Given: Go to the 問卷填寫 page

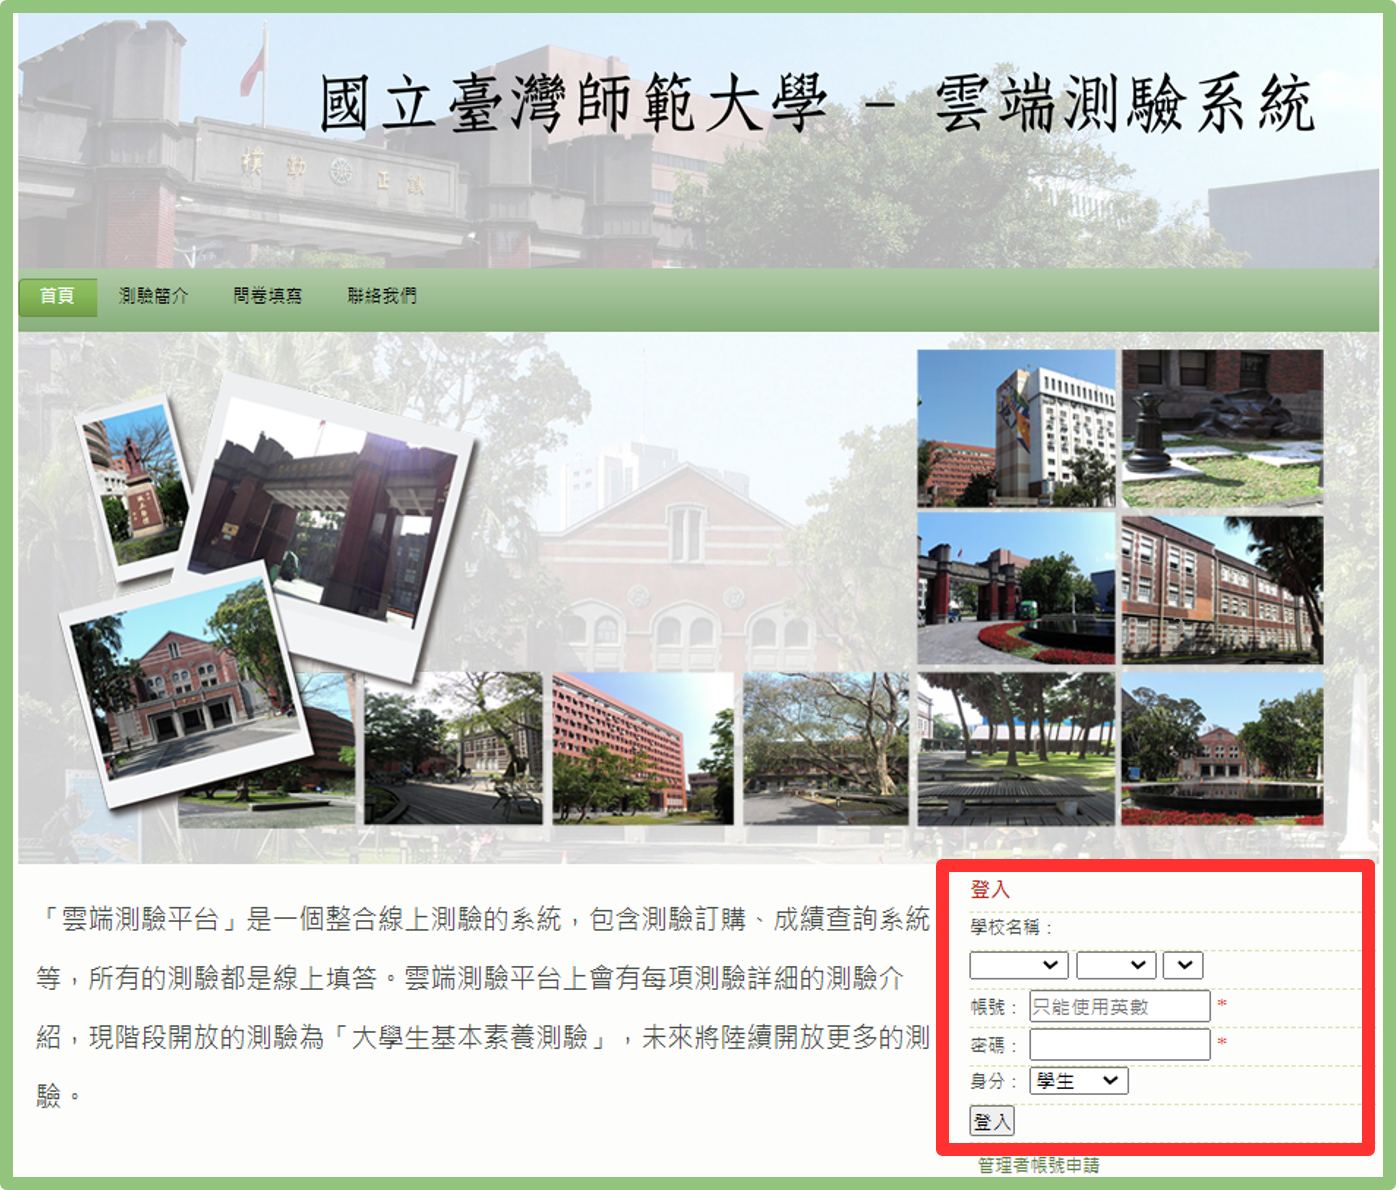Looking at the screenshot, I should tap(267, 296).
